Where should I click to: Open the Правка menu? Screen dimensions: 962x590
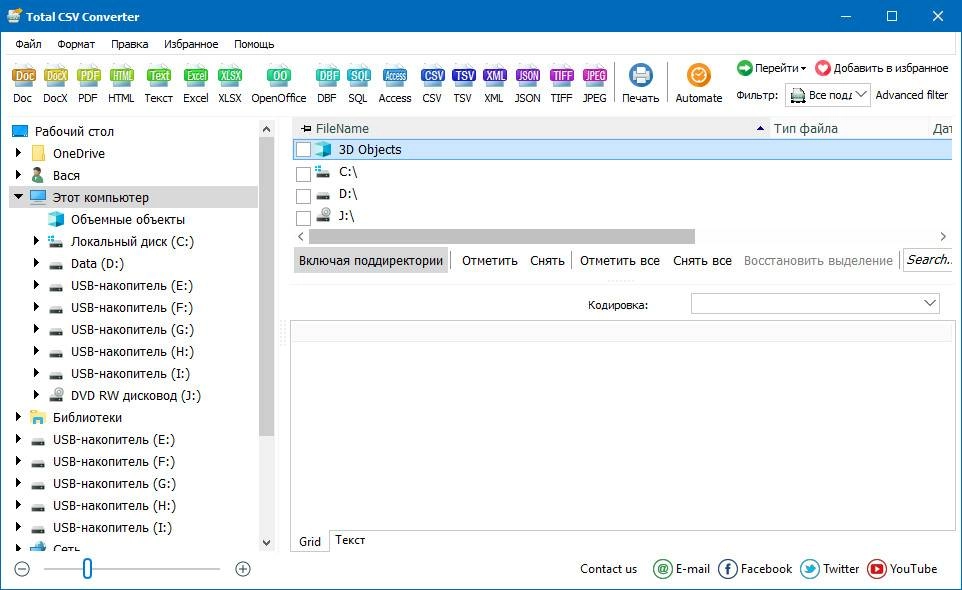[129, 44]
